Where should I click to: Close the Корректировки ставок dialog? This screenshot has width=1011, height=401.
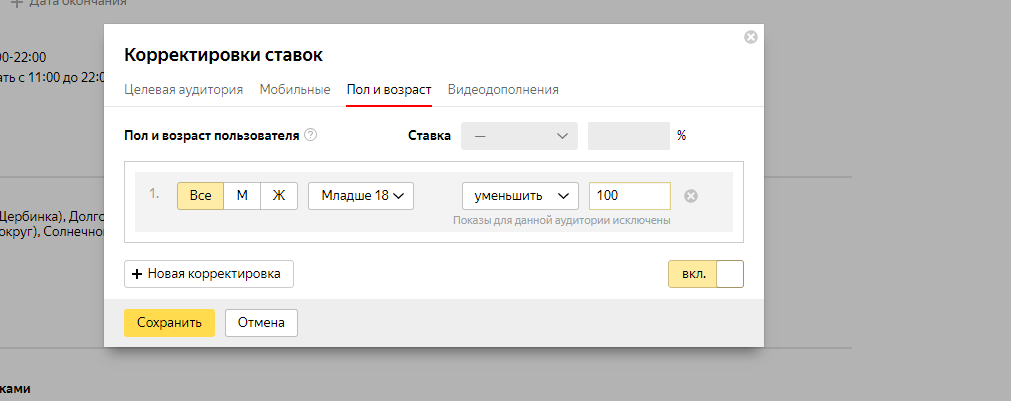(x=751, y=37)
